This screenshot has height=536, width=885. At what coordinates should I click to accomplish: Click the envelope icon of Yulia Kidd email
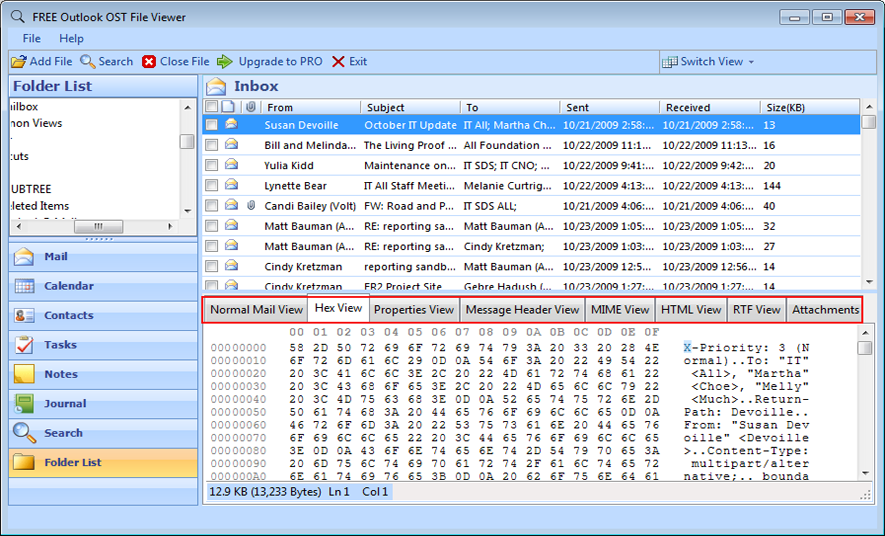click(x=231, y=165)
